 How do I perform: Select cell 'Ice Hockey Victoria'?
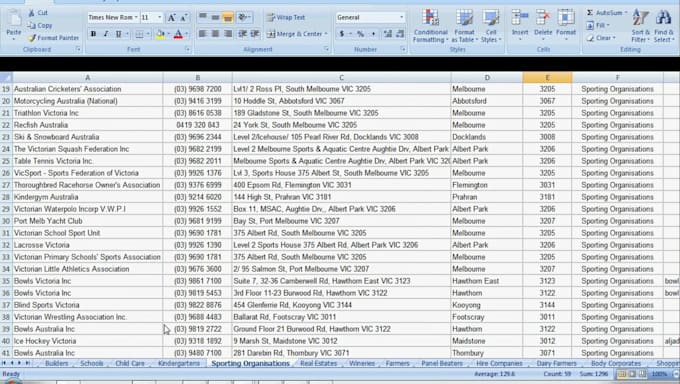pos(88,341)
